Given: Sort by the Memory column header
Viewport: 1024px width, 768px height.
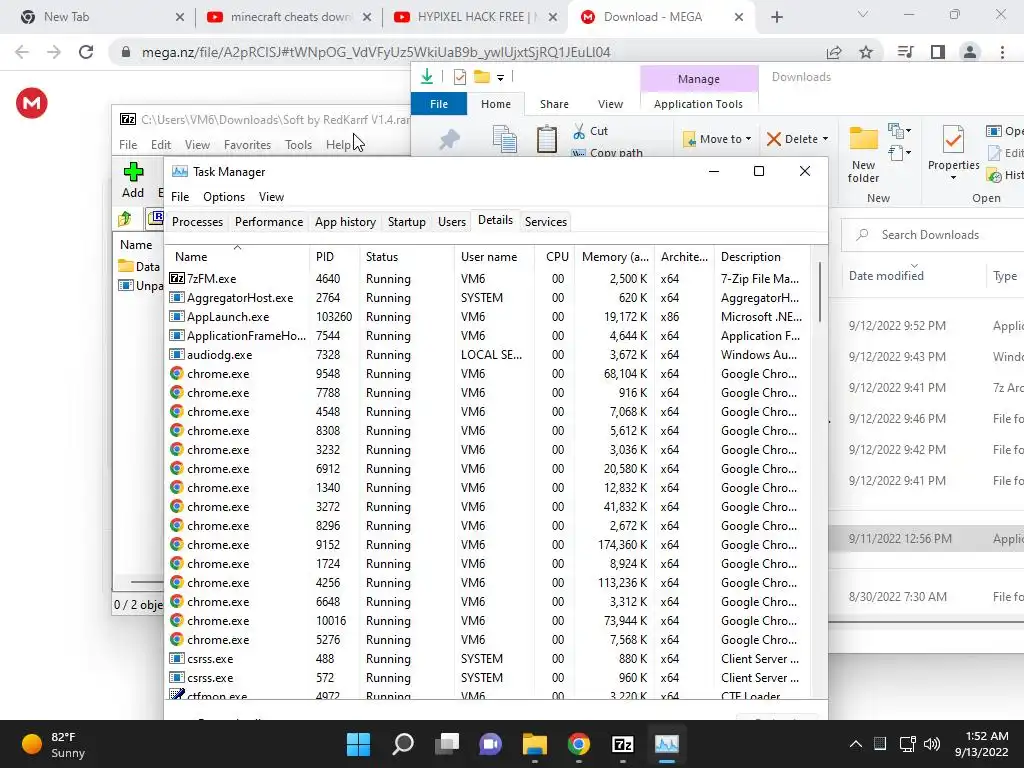Looking at the screenshot, I should tap(615, 257).
